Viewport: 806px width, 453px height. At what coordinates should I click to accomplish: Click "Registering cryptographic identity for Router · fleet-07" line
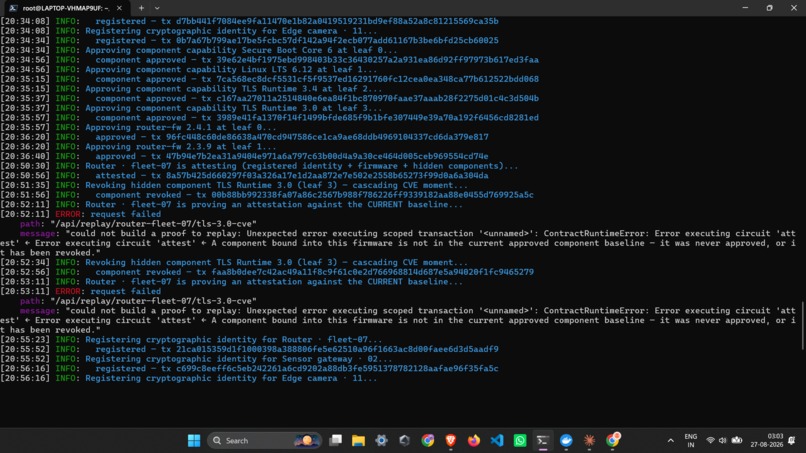[x=233, y=340]
